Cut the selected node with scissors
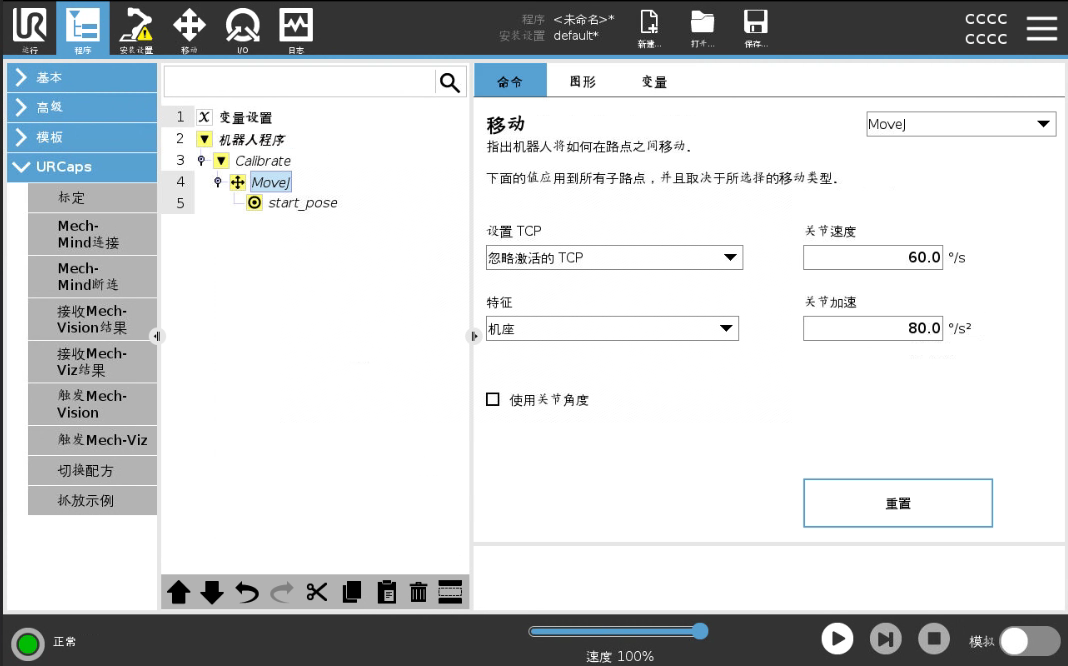The width and height of the screenshot is (1068, 666). [x=317, y=592]
